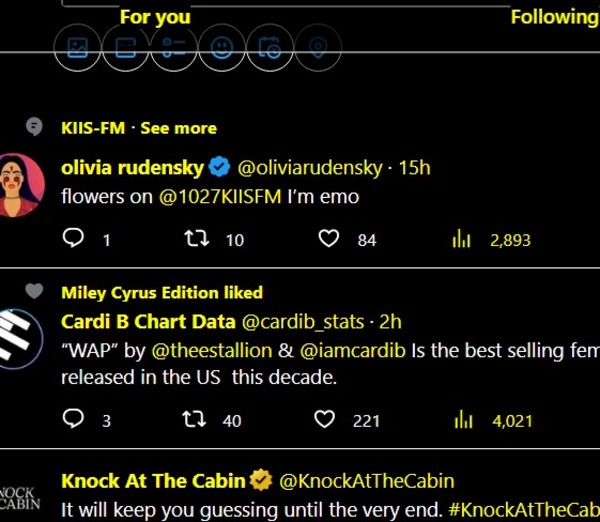Click the add location pin icon

[317, 47]
